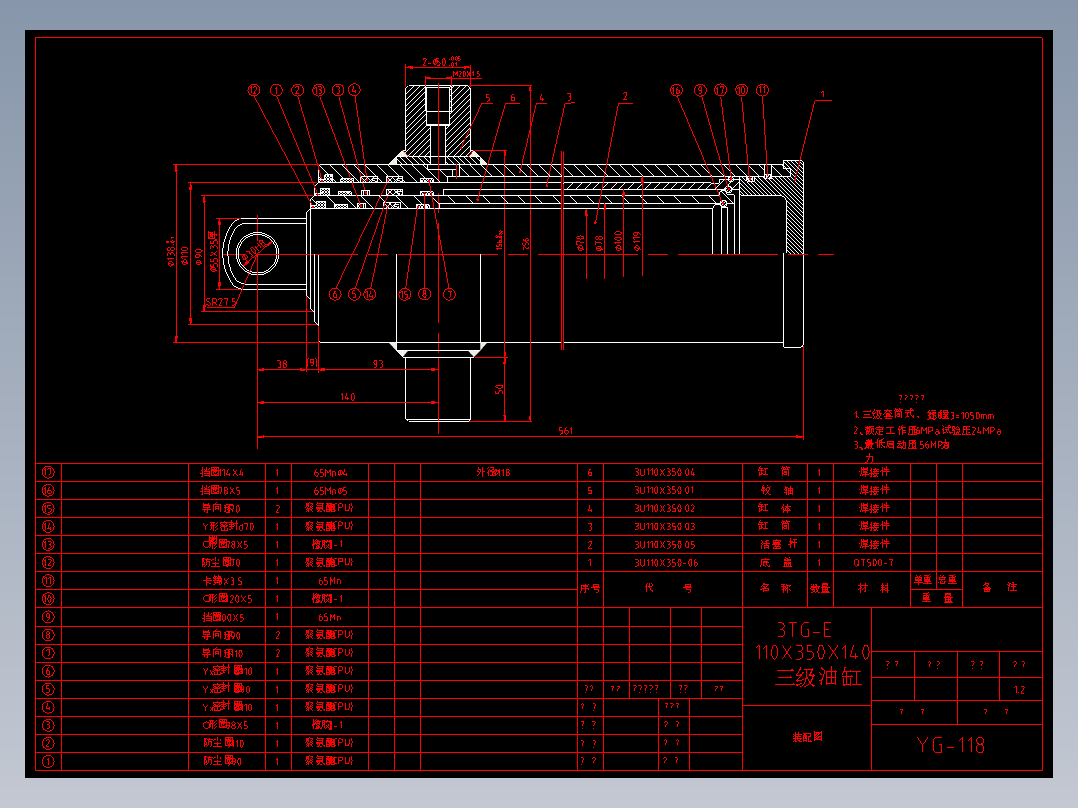Click the drawing number YG-118 in title block
The width and height of the screenshot is (1078, 808).
[950, 745]
